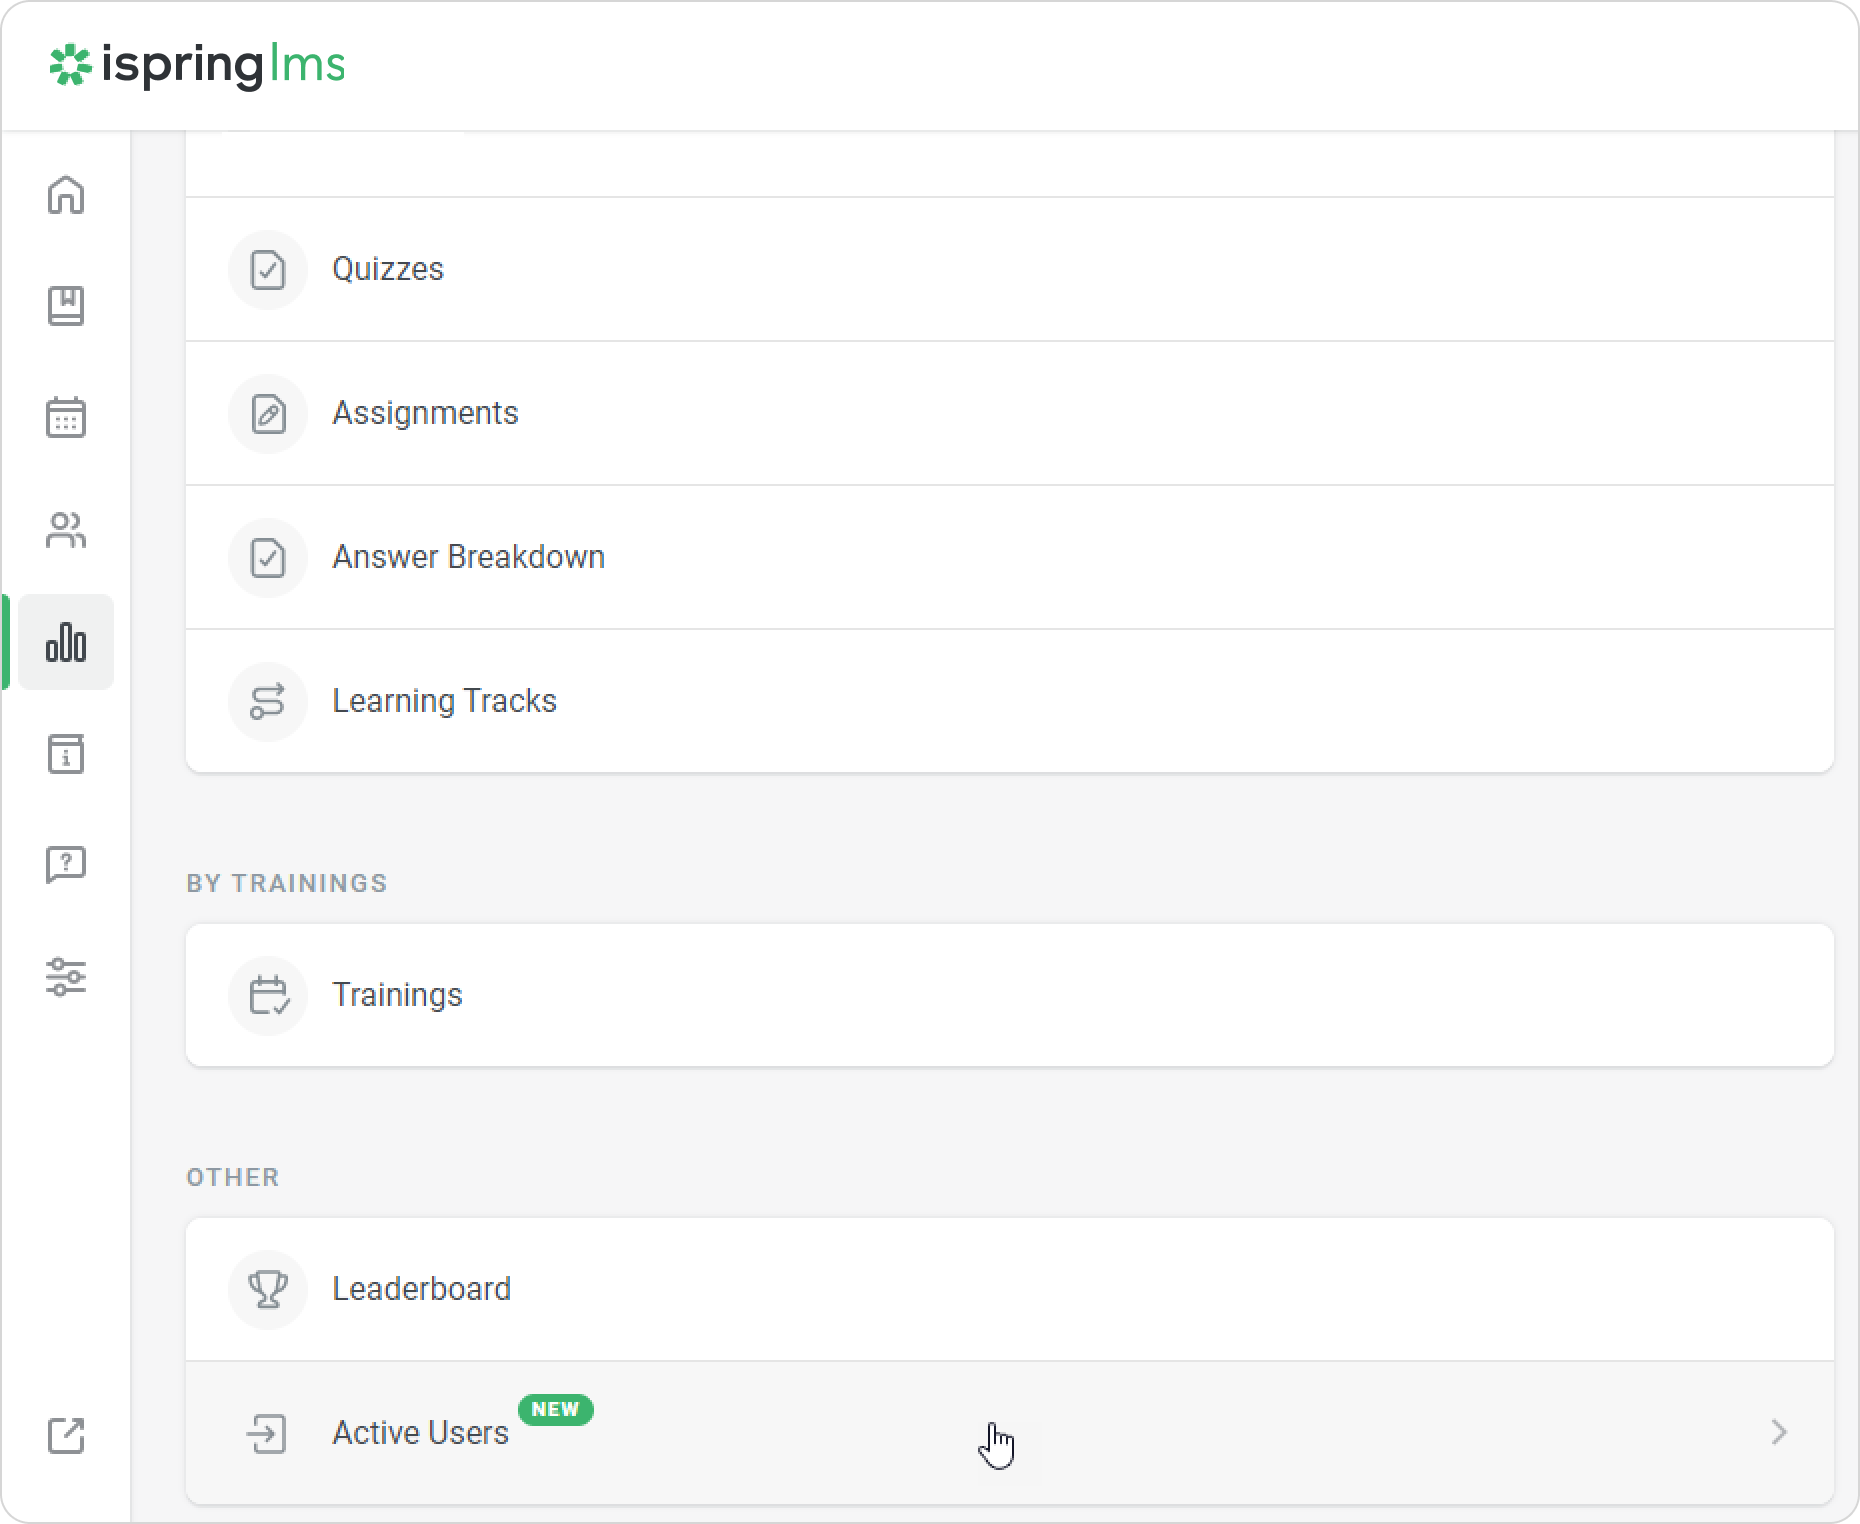The width and height of the screenshot is (1860, 1524).
Task: Open the calendar icon in sidebar
Action: pyautogui.click(x=66, y=417)
